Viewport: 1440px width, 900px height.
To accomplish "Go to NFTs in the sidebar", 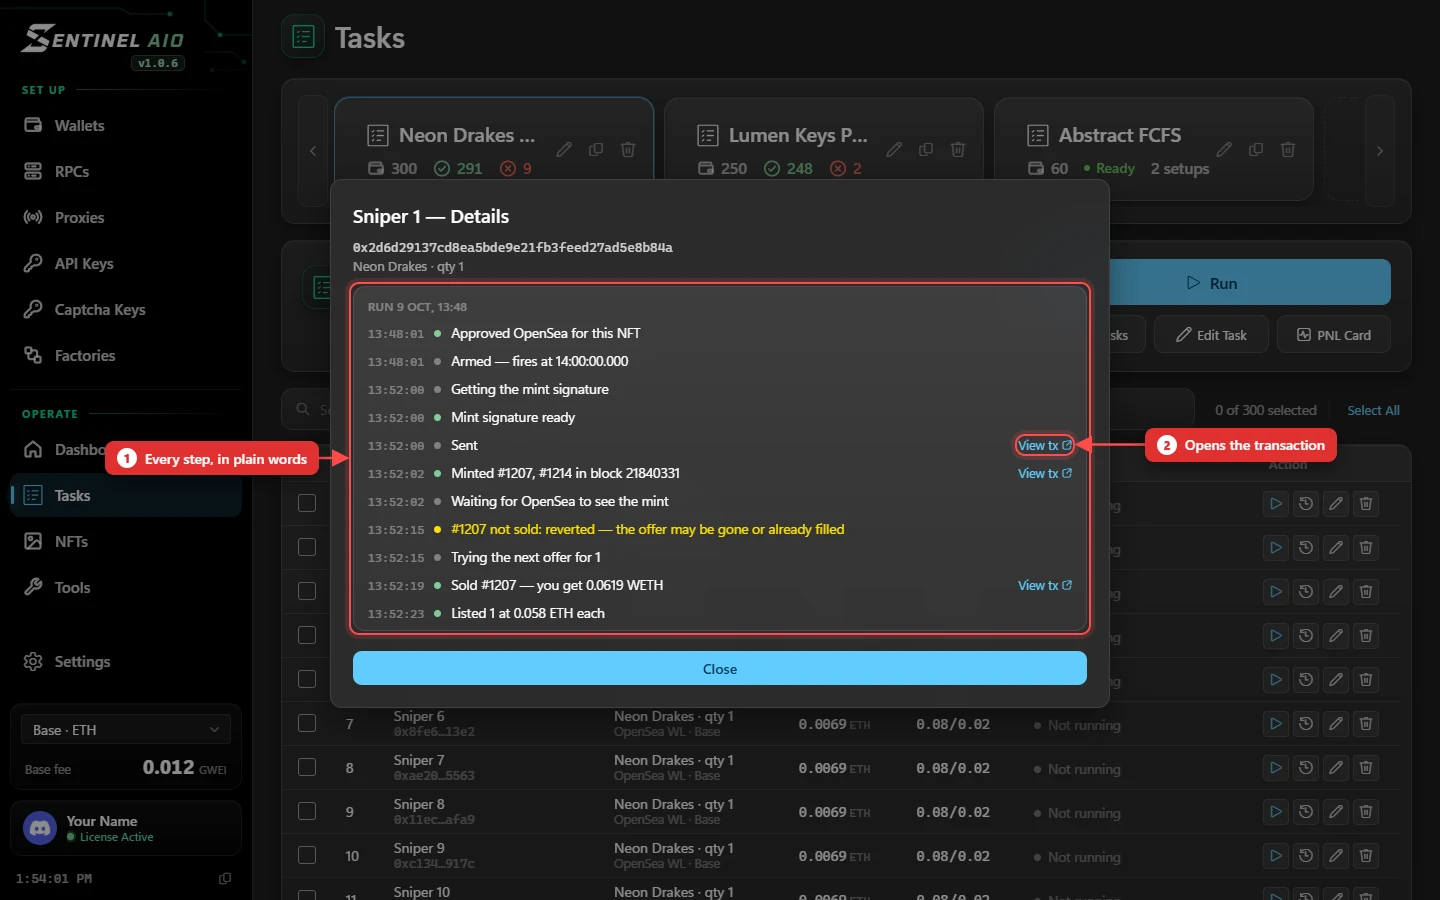I will tap(126, 541).
